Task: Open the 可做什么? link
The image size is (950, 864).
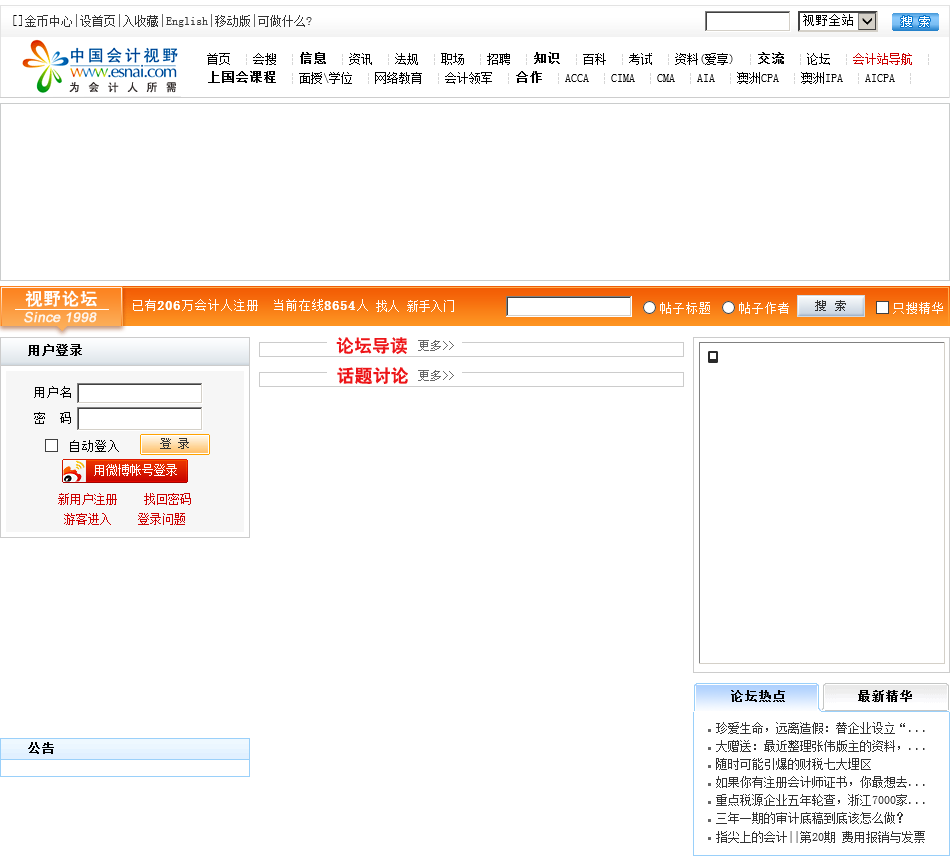Action: tap(285, 21)
